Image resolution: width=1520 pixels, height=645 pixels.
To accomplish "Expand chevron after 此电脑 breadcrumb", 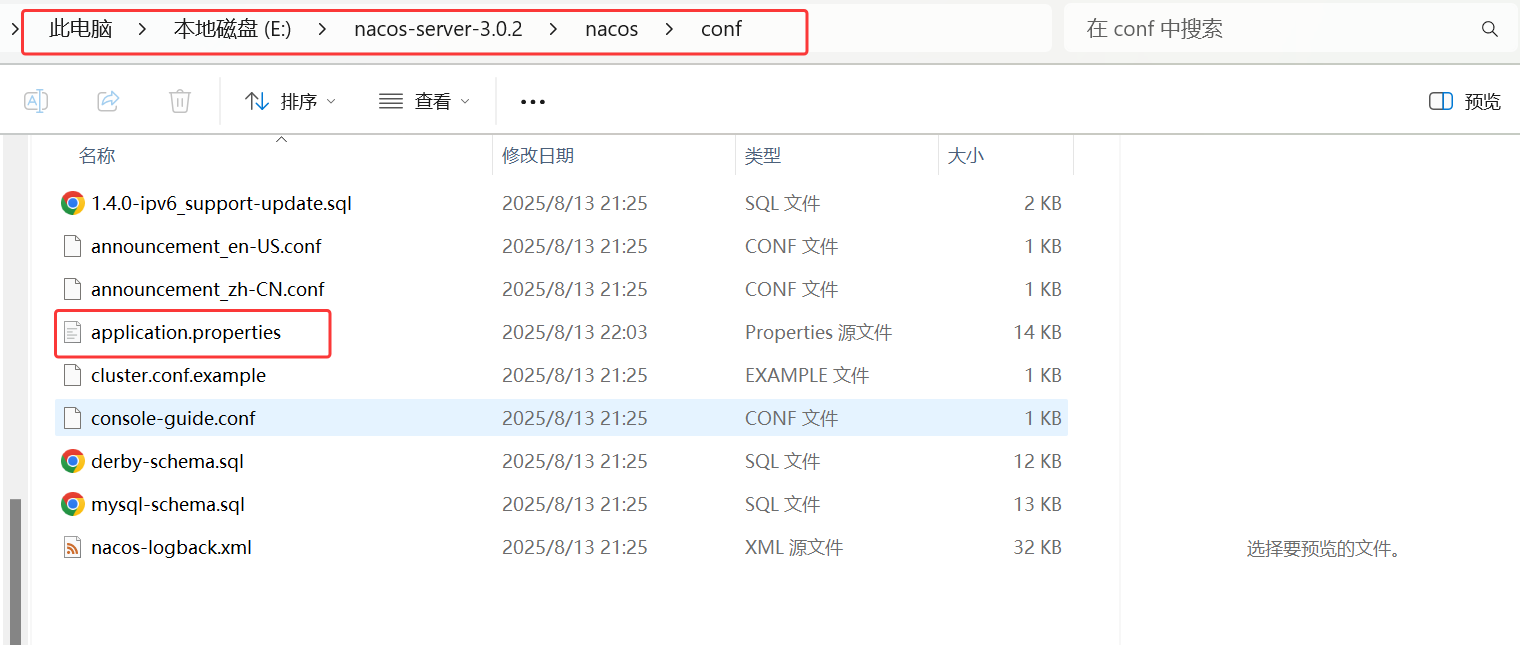I will click(x=142, y=29).
